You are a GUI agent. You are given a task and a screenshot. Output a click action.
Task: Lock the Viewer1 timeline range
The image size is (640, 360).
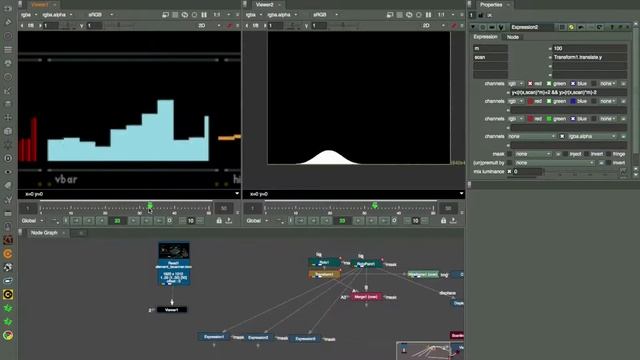(219, 221)
